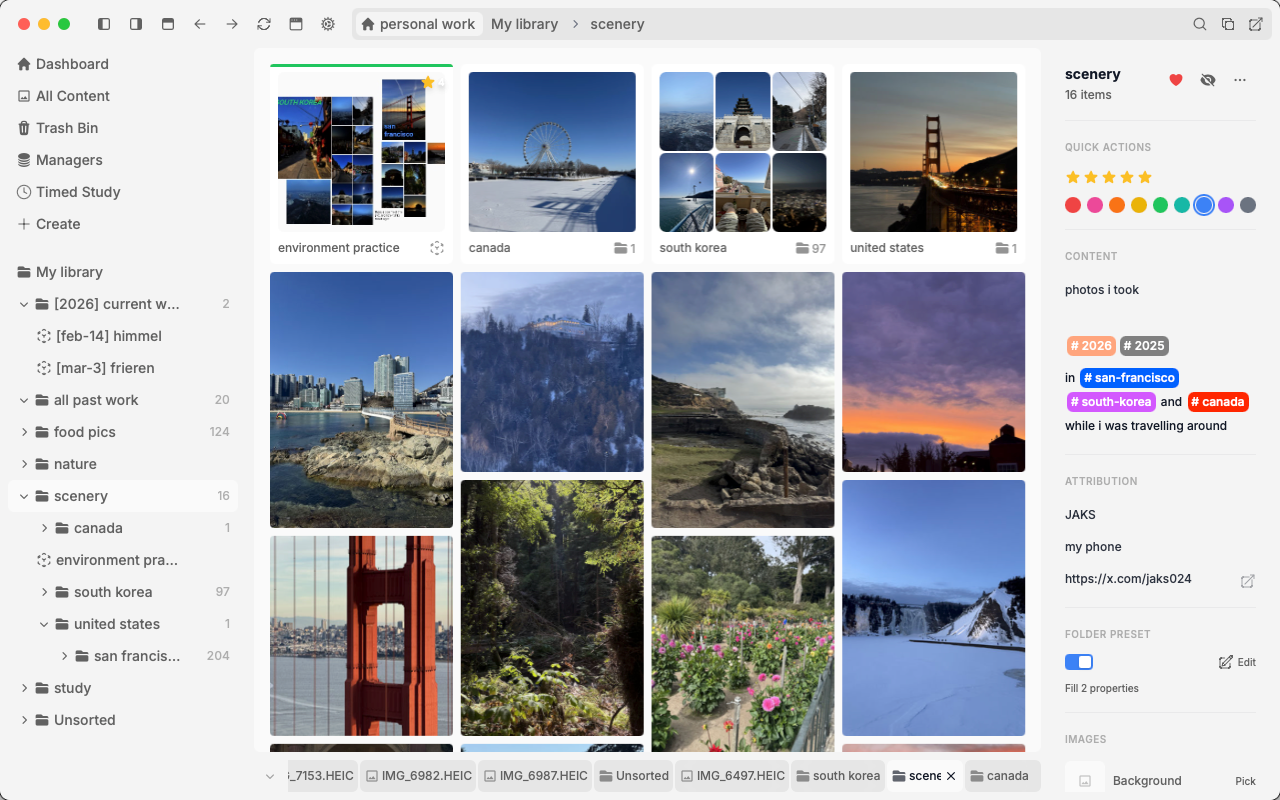
Task: Expand the food pics folder
Action: [25, 431]
